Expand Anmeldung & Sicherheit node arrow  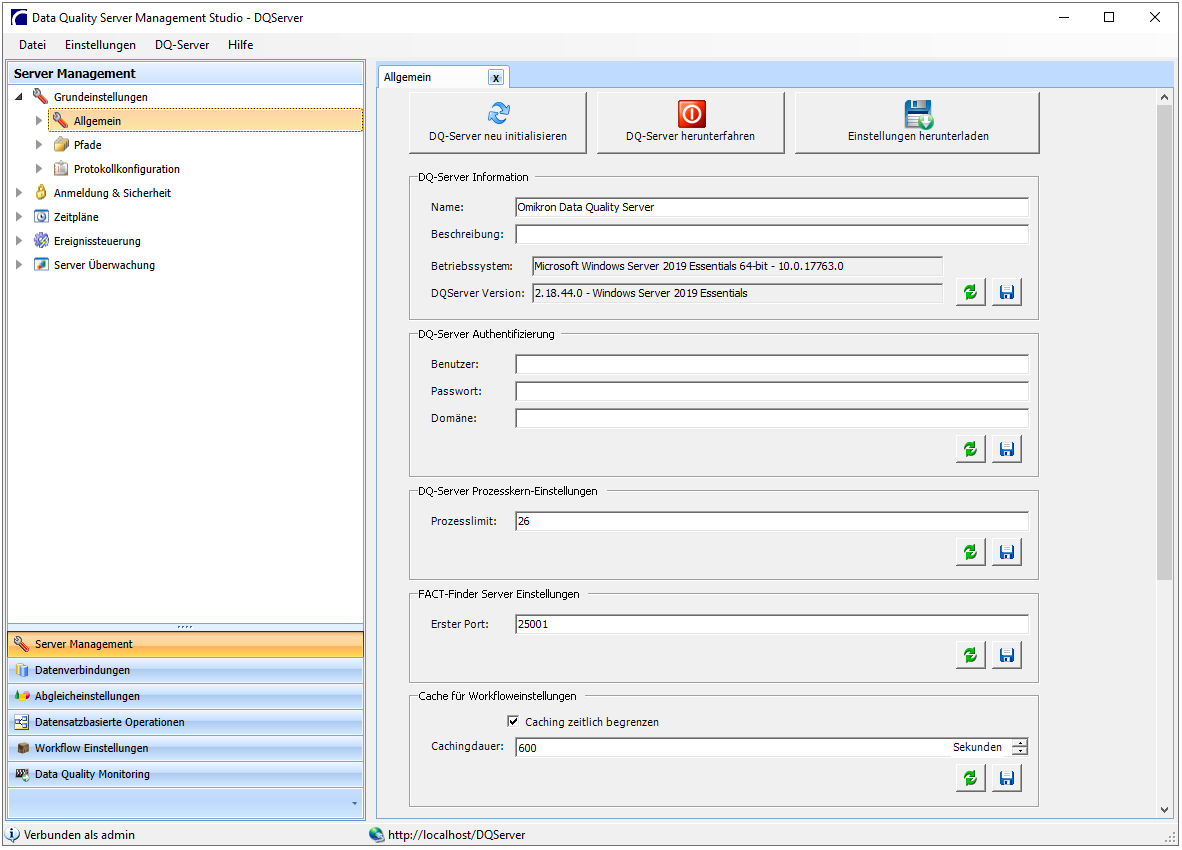pyautogui.click(x=19, y=193)
